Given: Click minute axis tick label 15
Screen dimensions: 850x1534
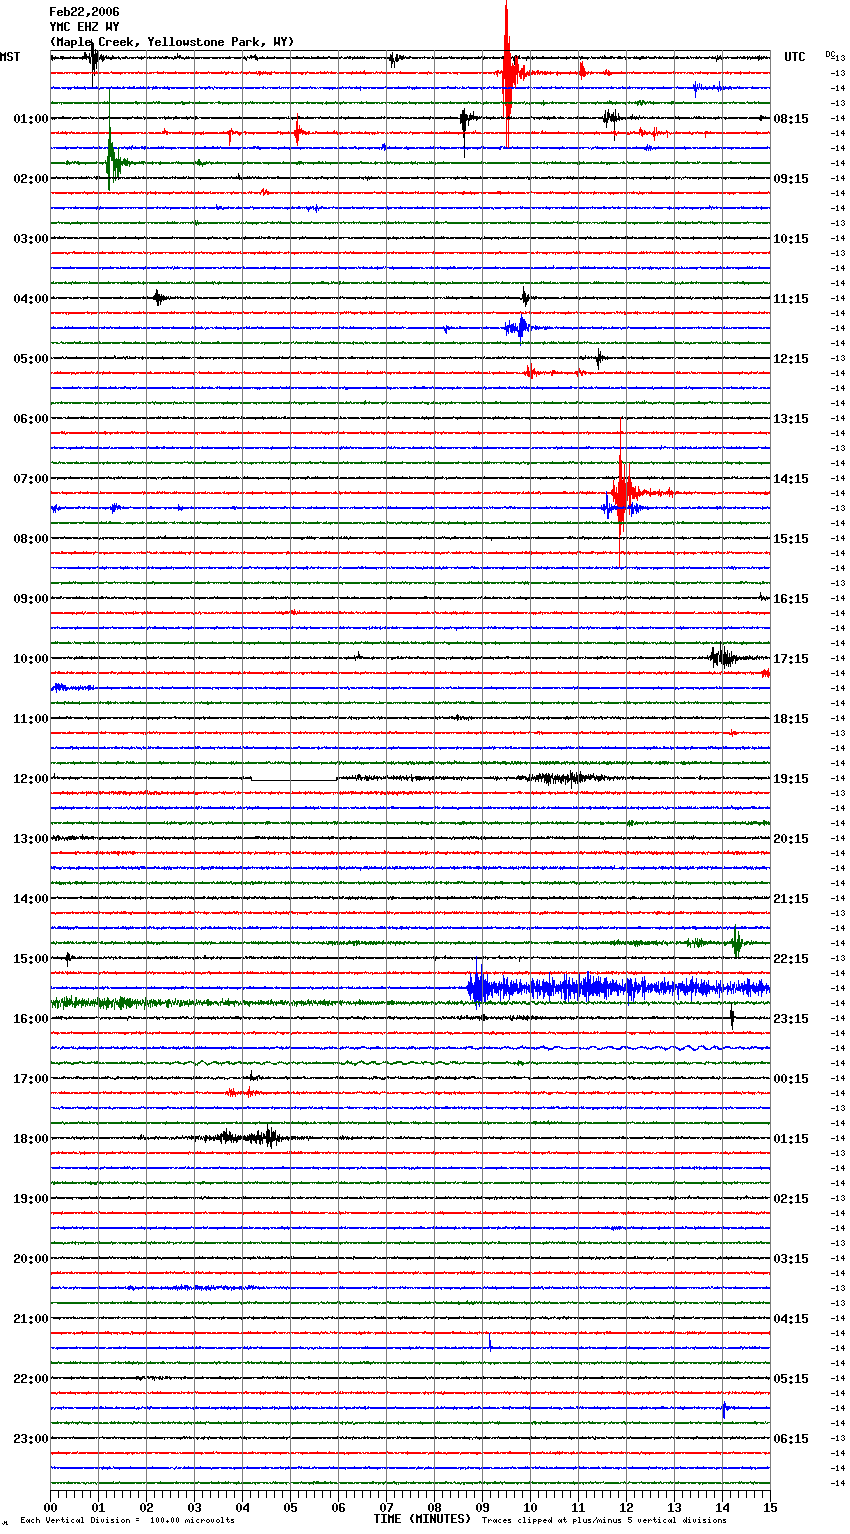Looking at the screenshot, I should click(x=770, y=1507).
